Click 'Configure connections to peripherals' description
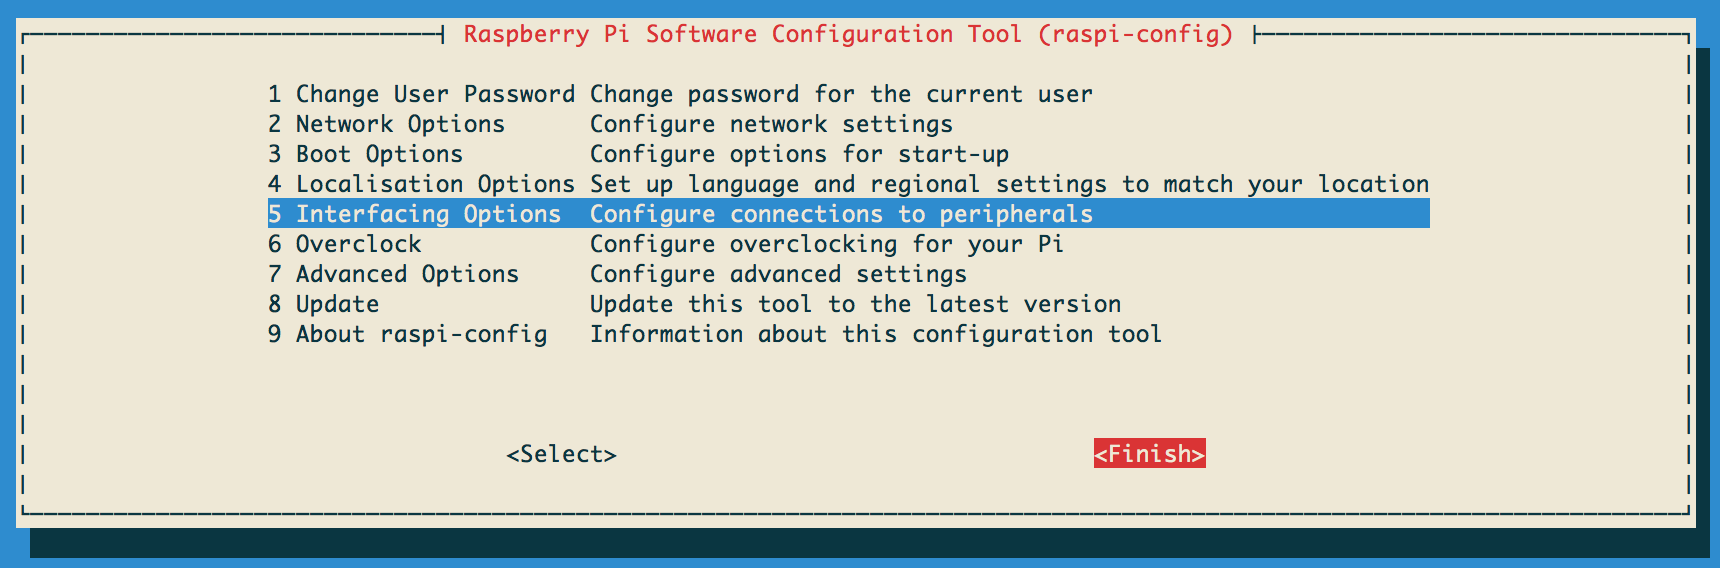Viewport: 1720px width, 568px height. [x=841, y=214]
